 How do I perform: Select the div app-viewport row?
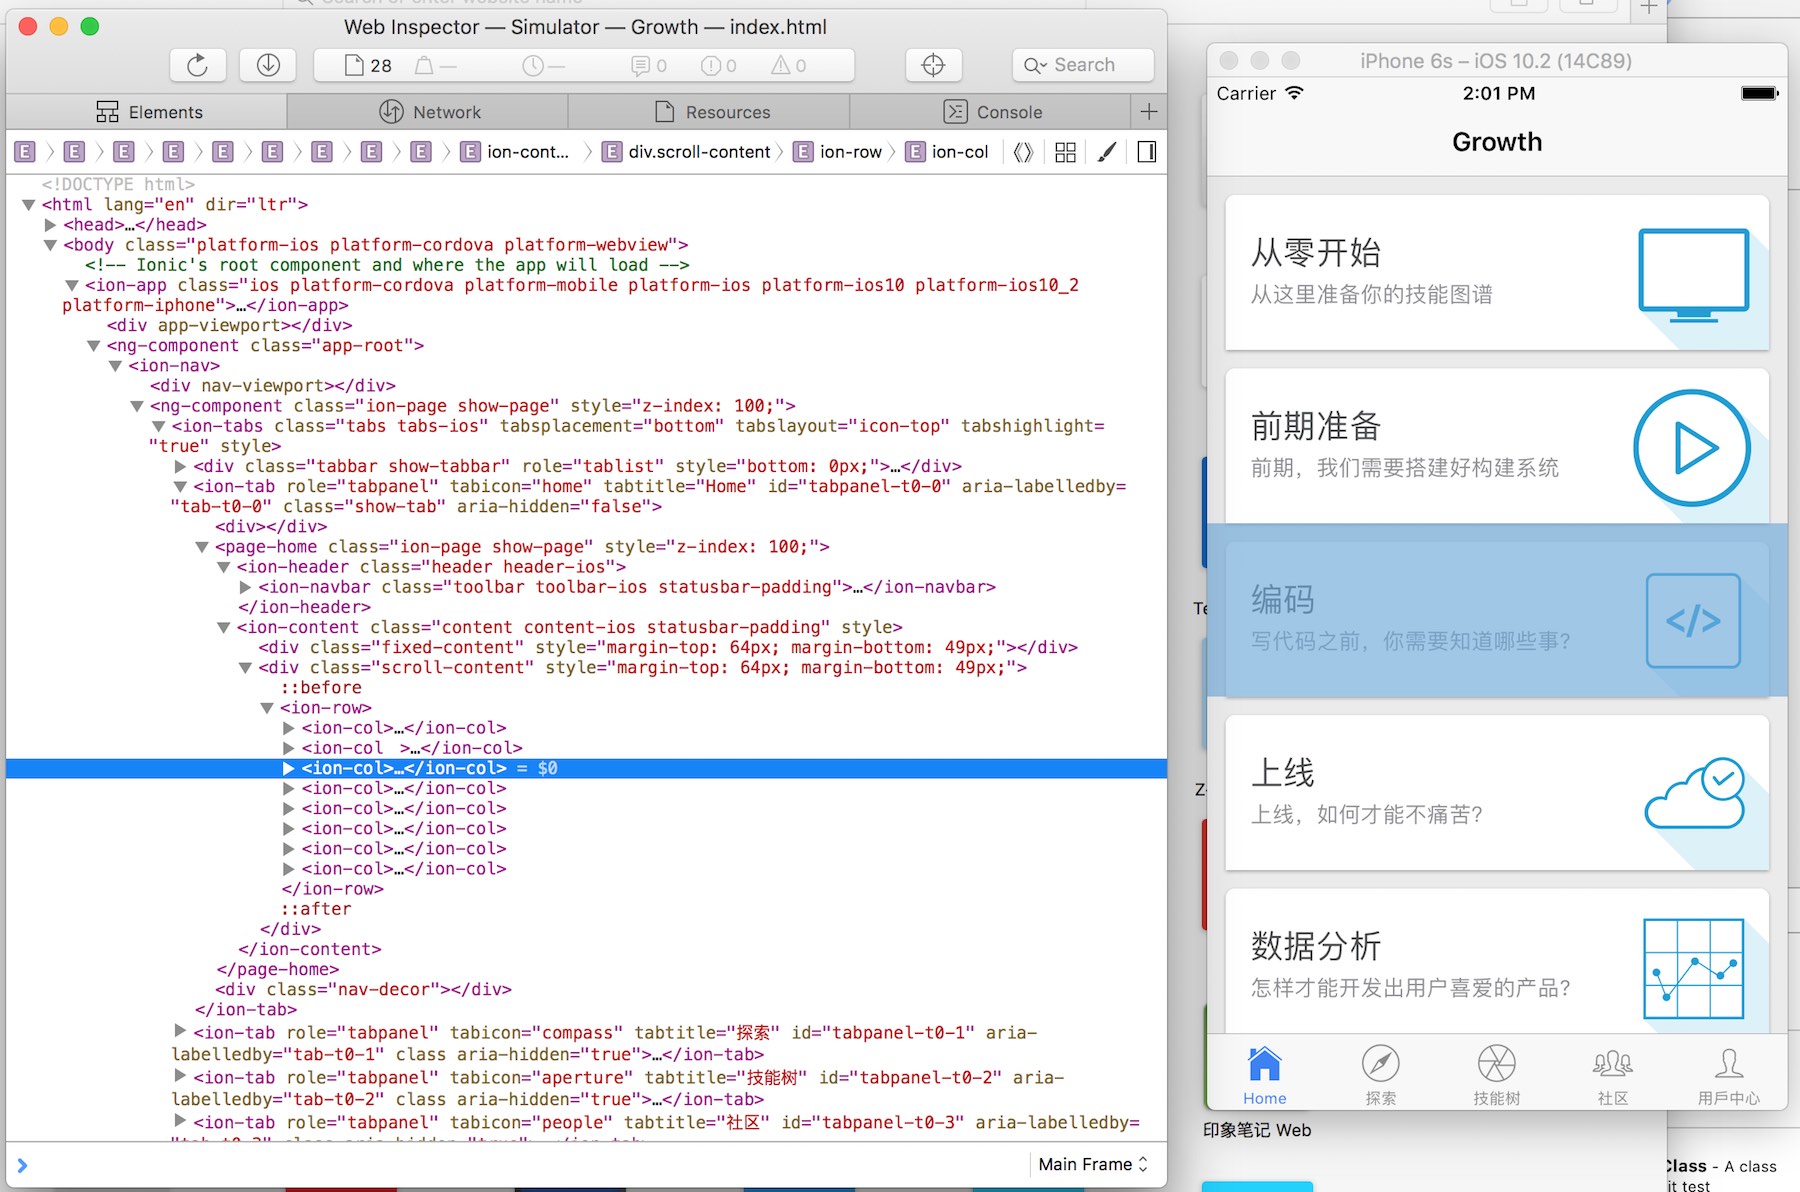coord(229,325)
